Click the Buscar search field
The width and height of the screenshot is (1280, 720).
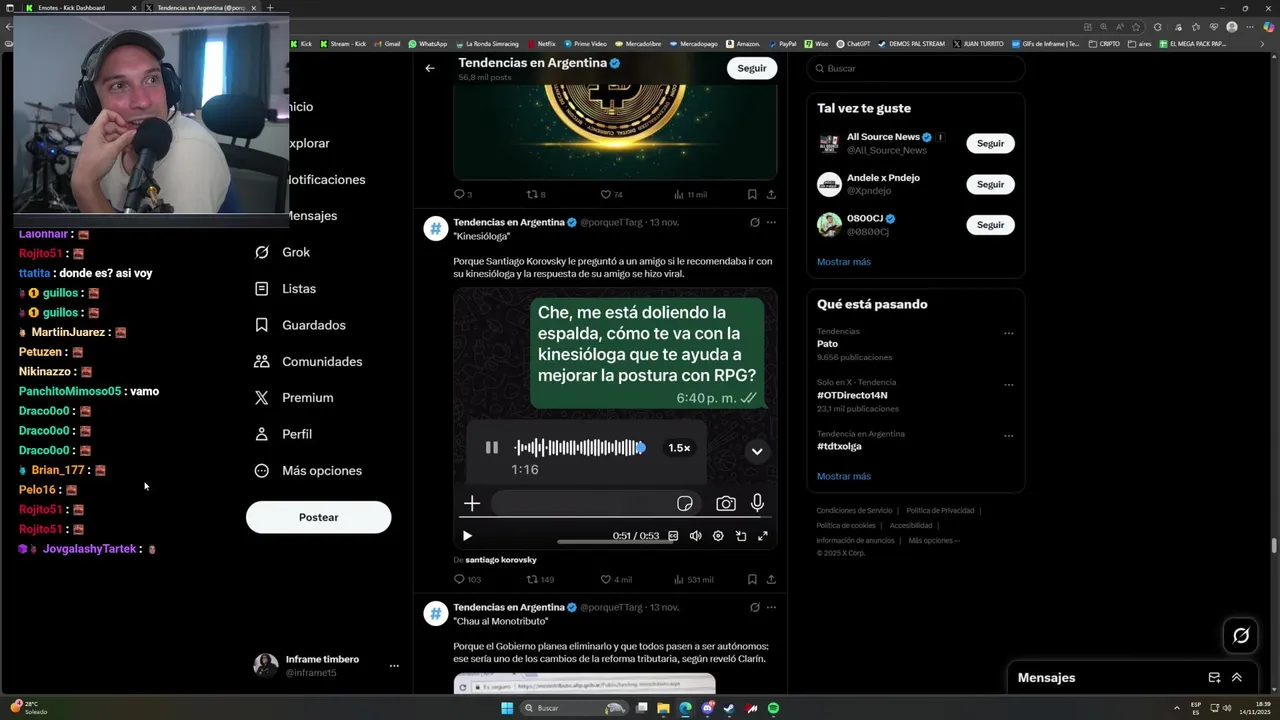[x=916, y=68]
